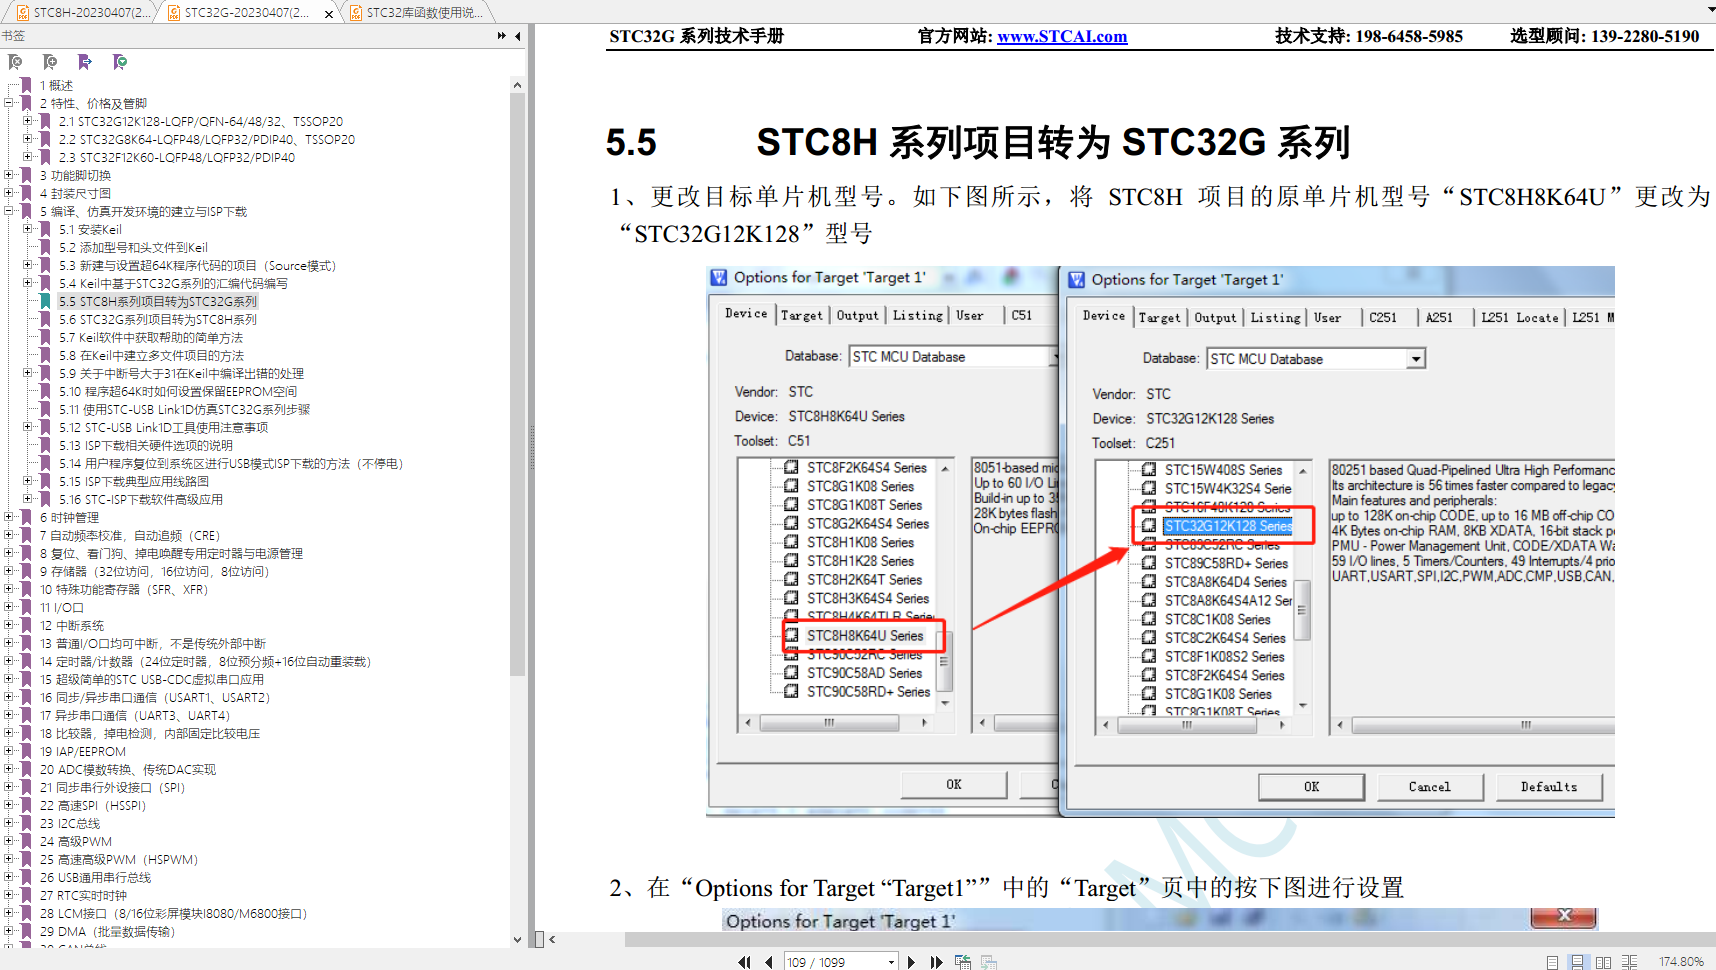Open bookmark 26 USB通用串行总线
Viewport: 1716px width, 970px height.
(96, 877)
